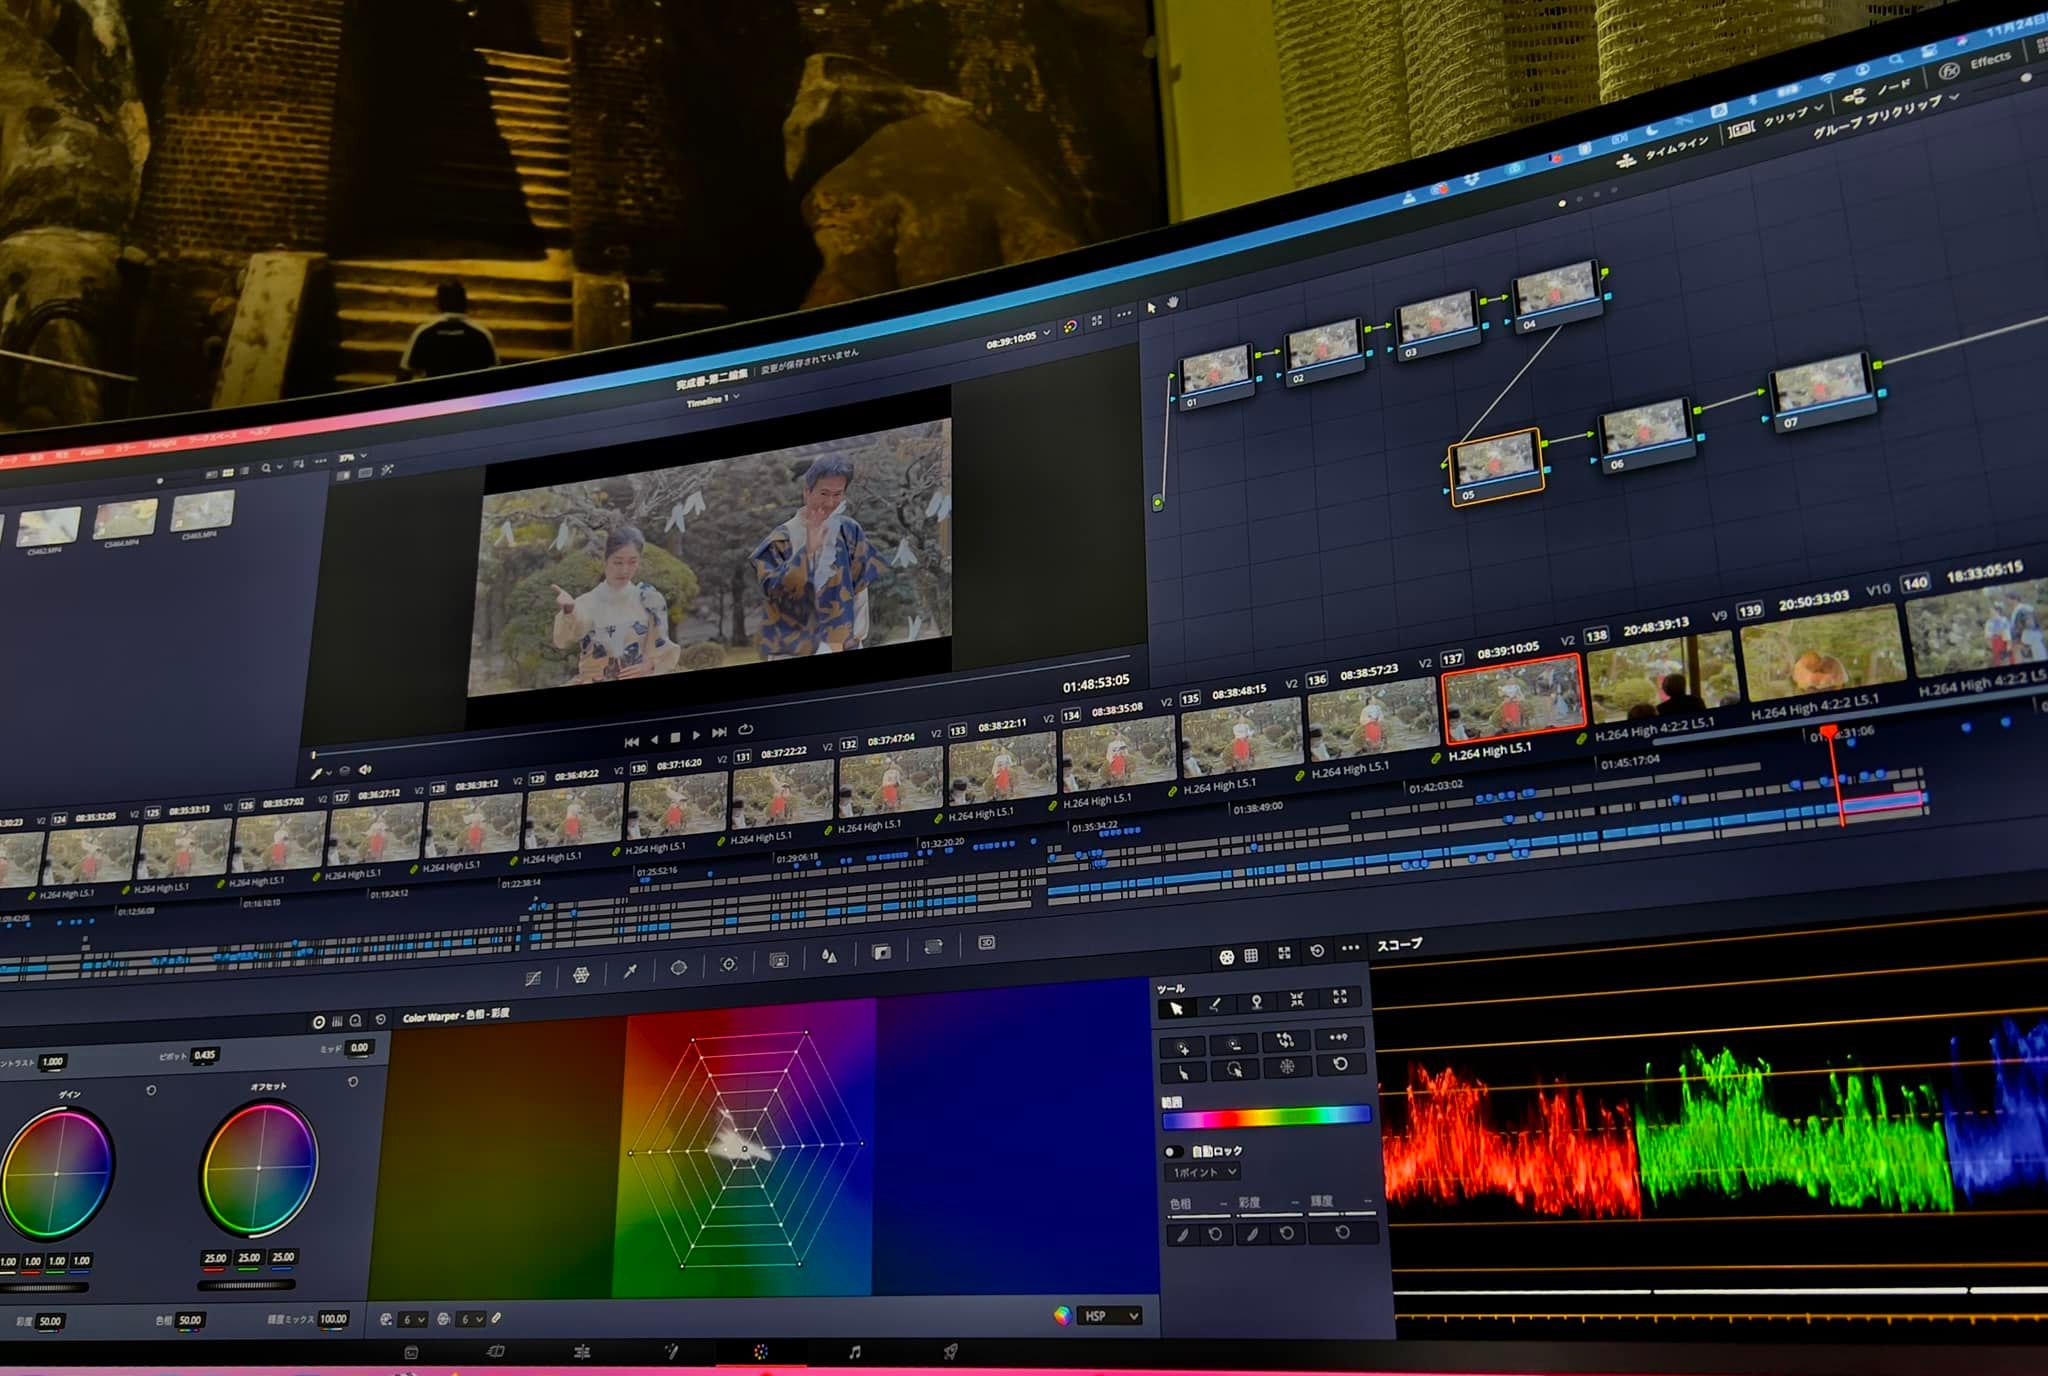This screenshot has height=1376, width=2048.
Task: Open the 1ポイント lock points dropdown
Action: coord(1203,1172)
